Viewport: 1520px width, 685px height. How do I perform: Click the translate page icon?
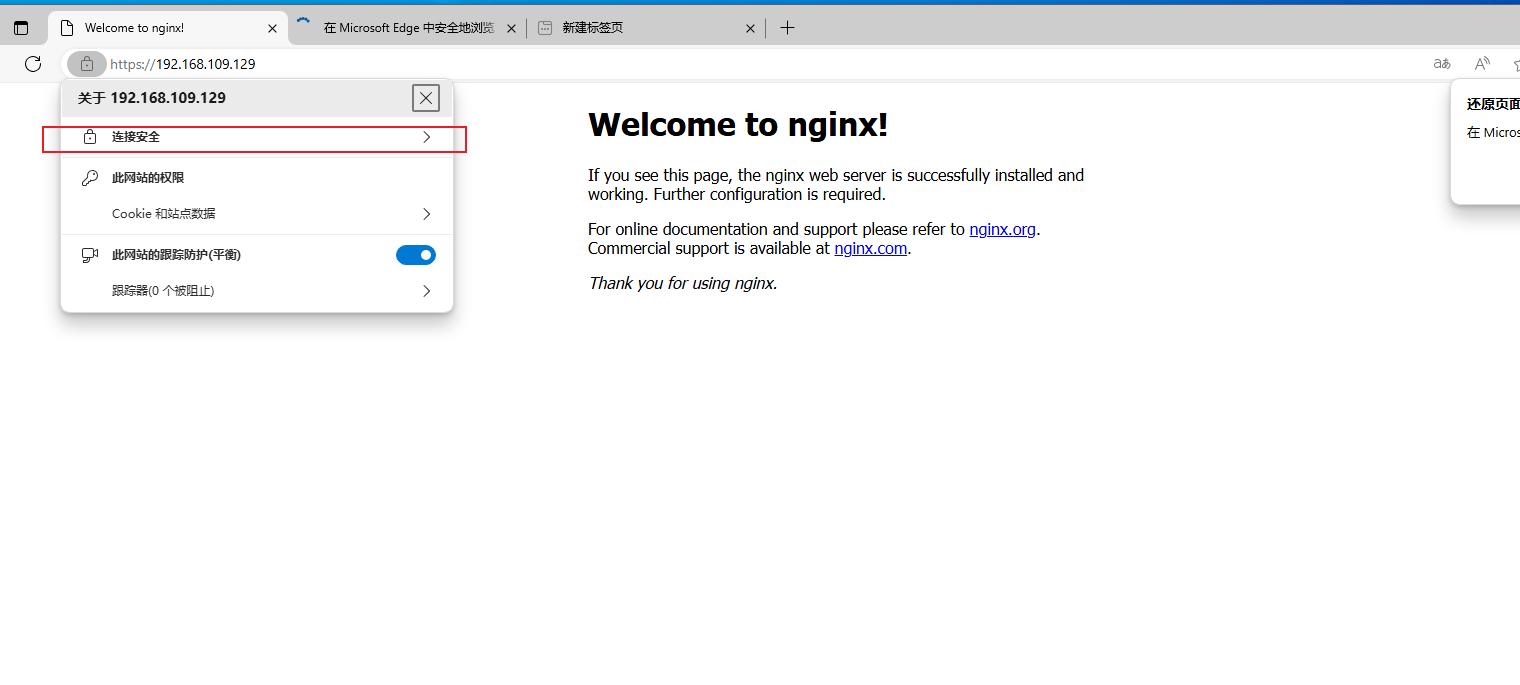1442,64
